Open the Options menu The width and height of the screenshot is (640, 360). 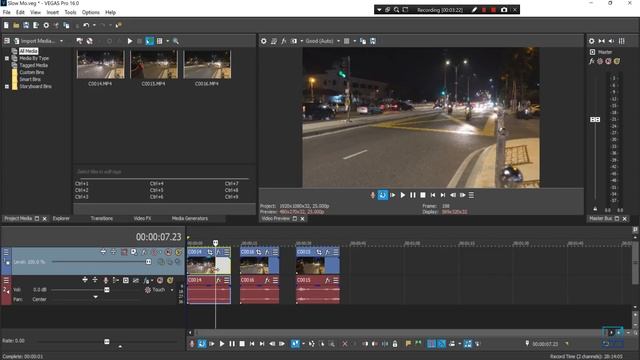pyautogui.click(x=91, y=12)
